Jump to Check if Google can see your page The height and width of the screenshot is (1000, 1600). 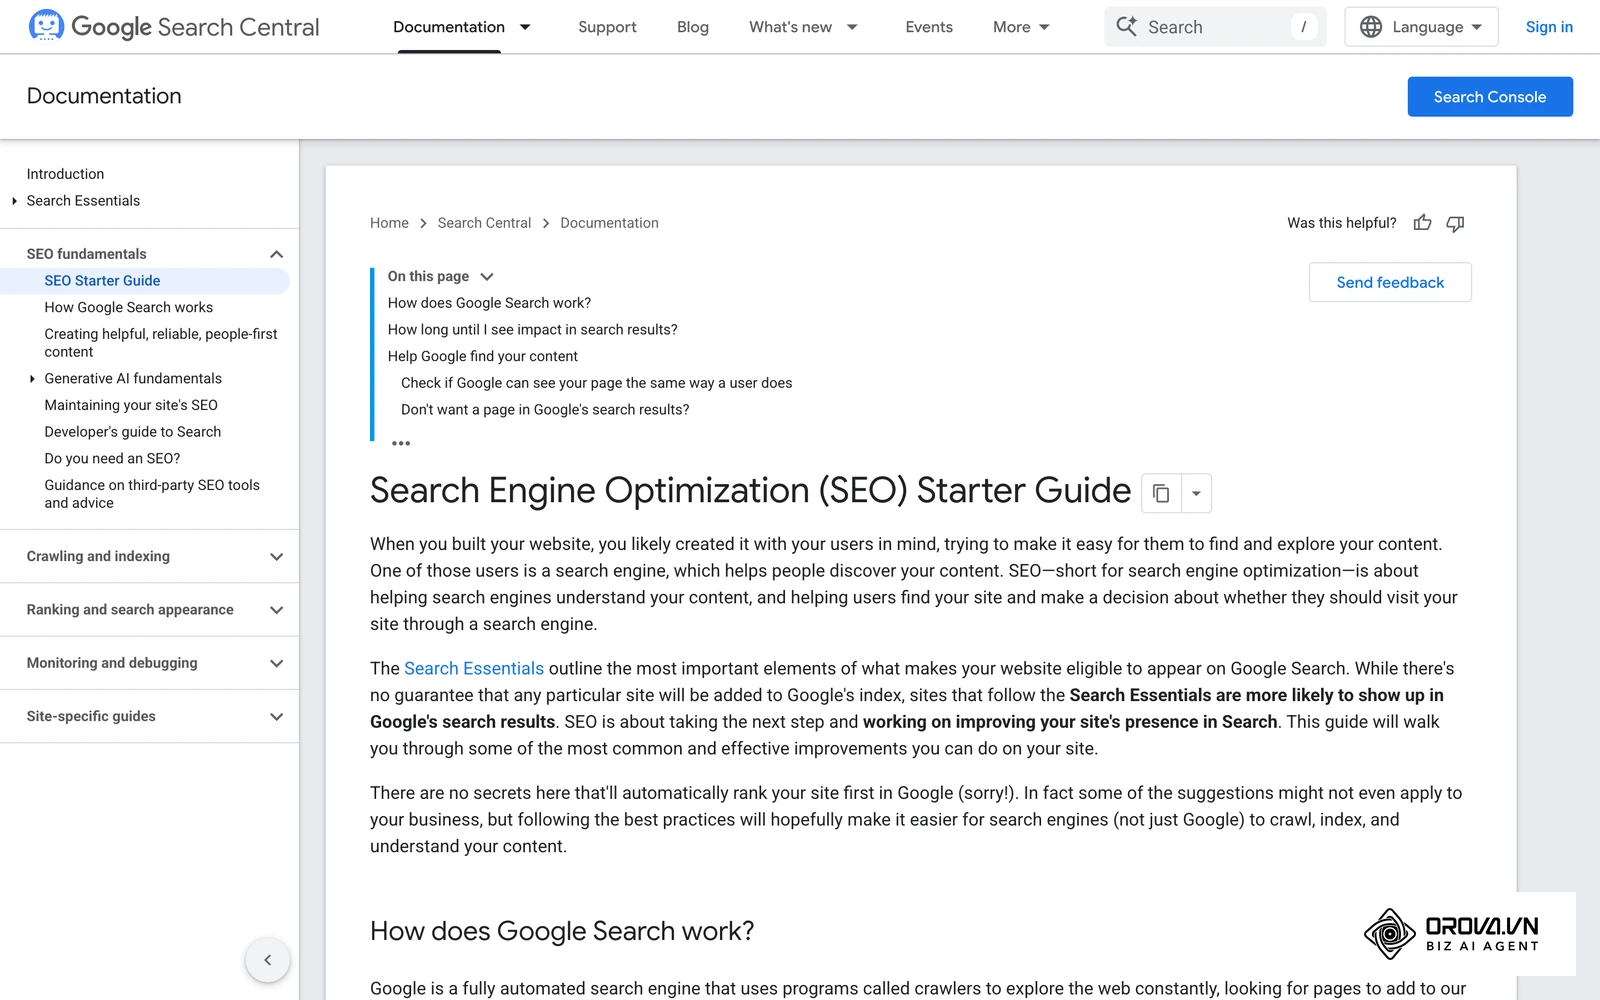596,383
